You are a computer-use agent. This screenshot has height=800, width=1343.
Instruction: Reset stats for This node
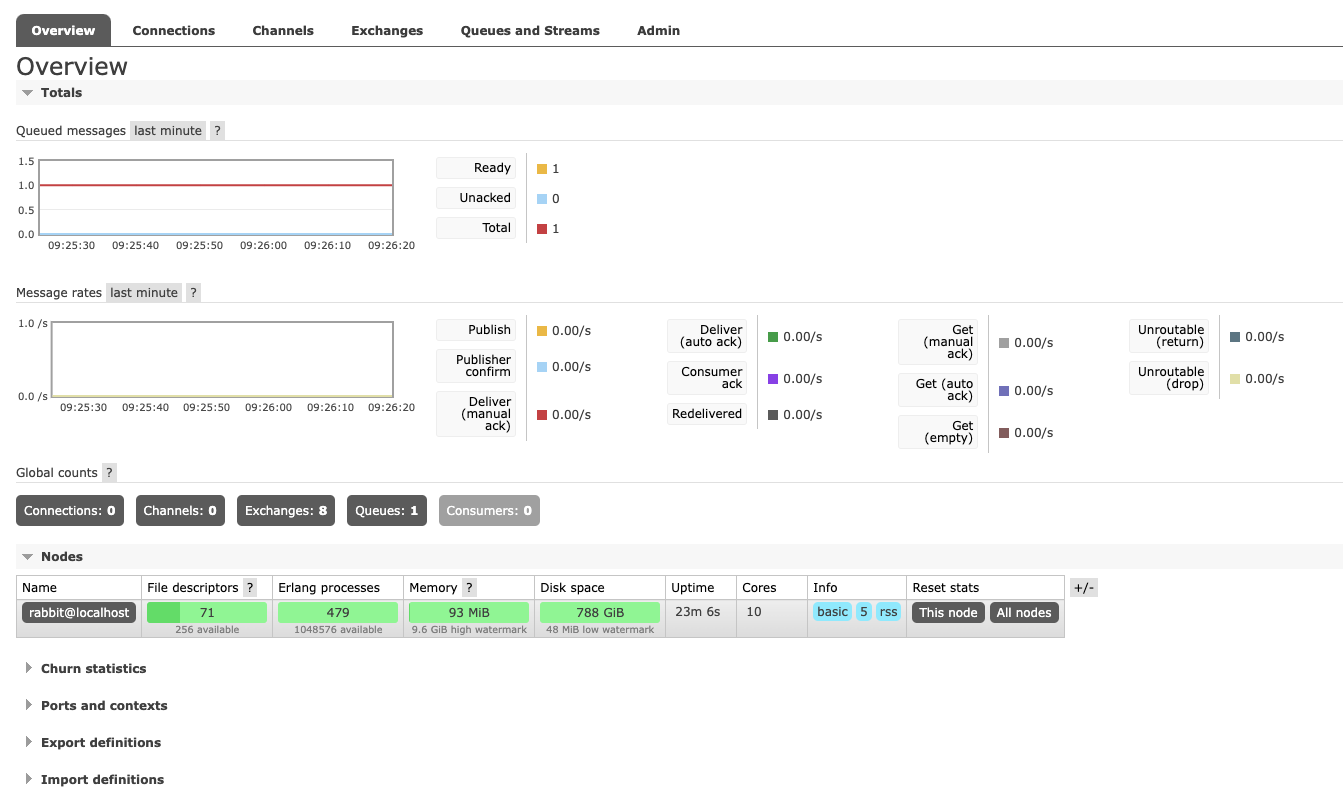point(948,613)
